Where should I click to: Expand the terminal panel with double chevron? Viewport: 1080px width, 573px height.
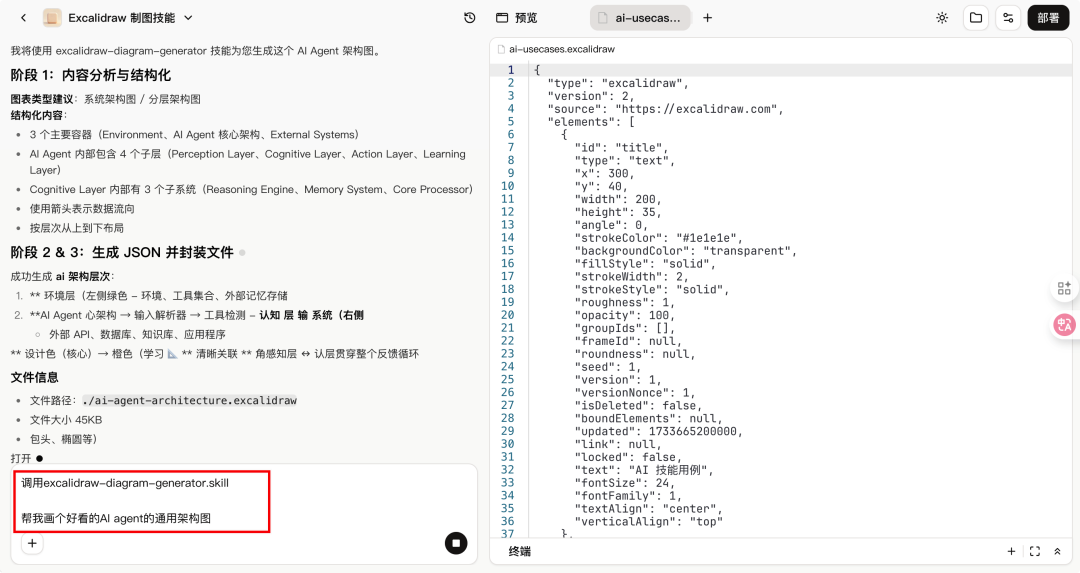(x=1057, y=551)
